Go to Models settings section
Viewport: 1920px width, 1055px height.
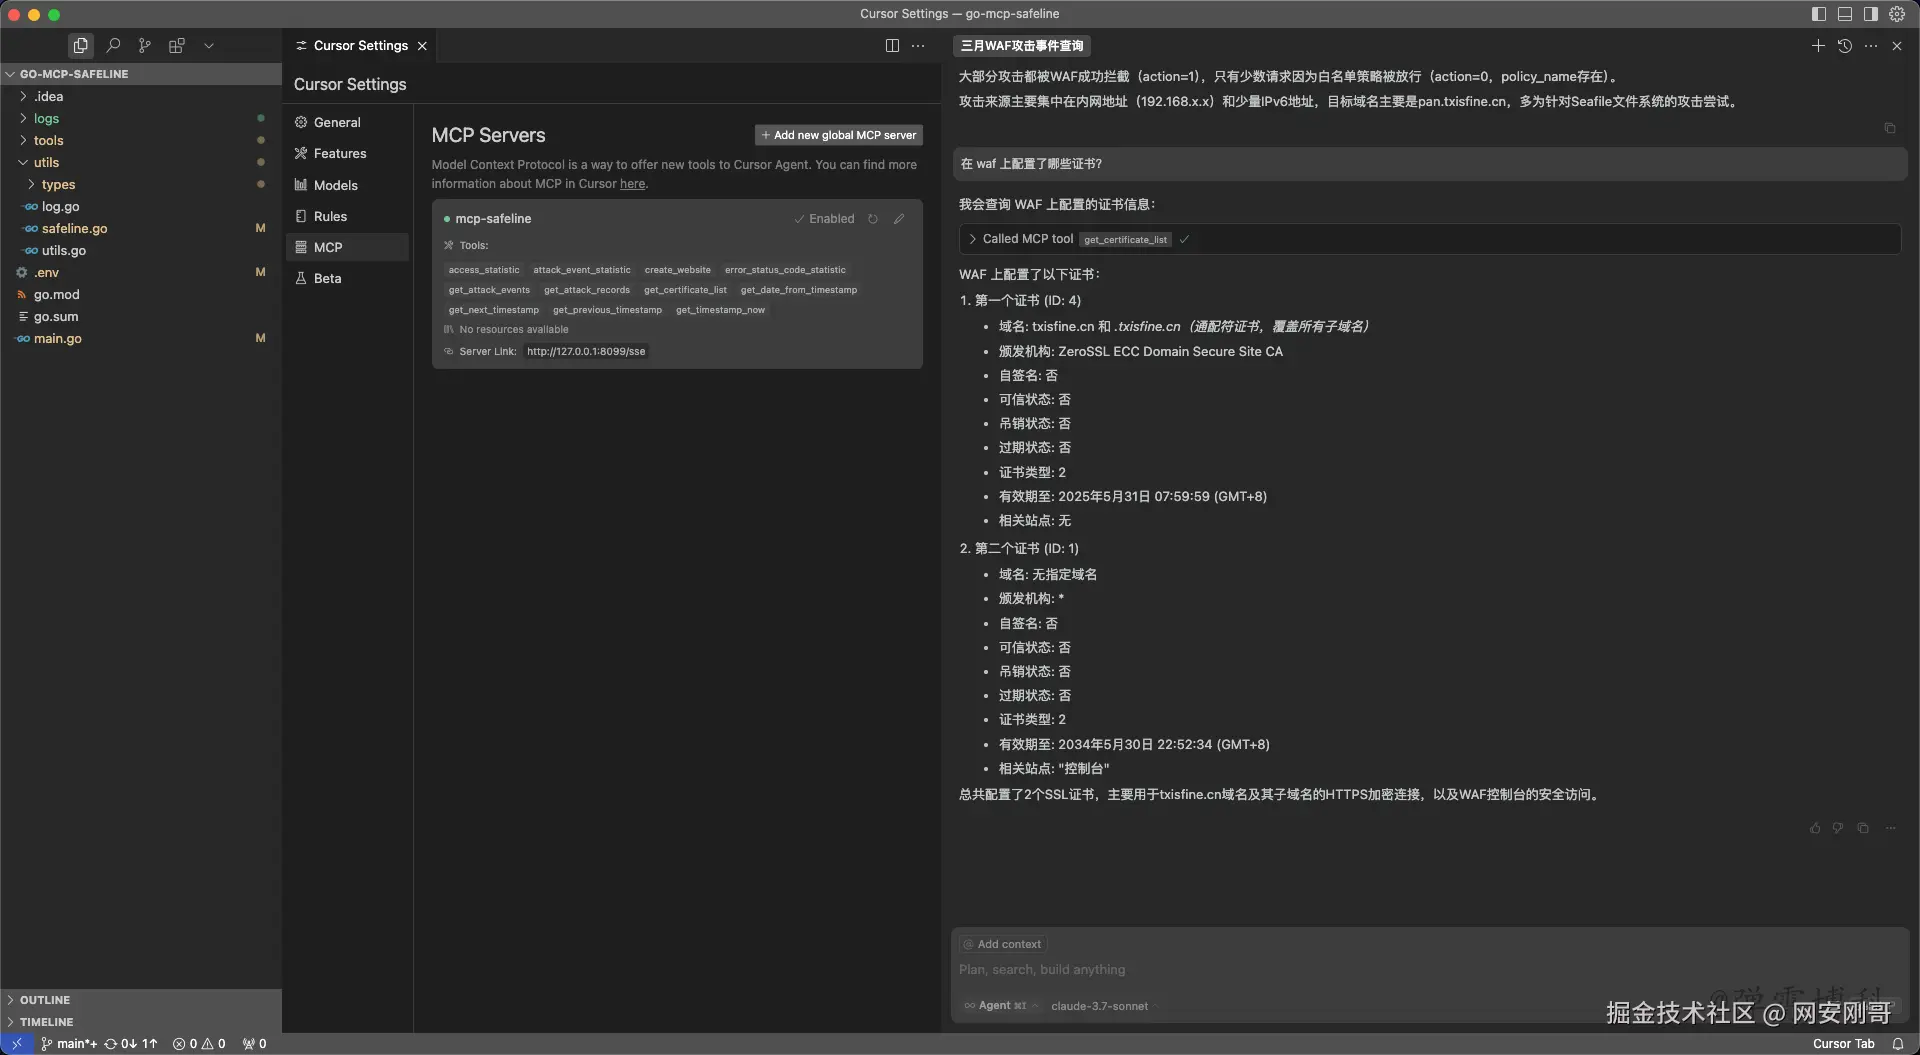coord(347,185)
